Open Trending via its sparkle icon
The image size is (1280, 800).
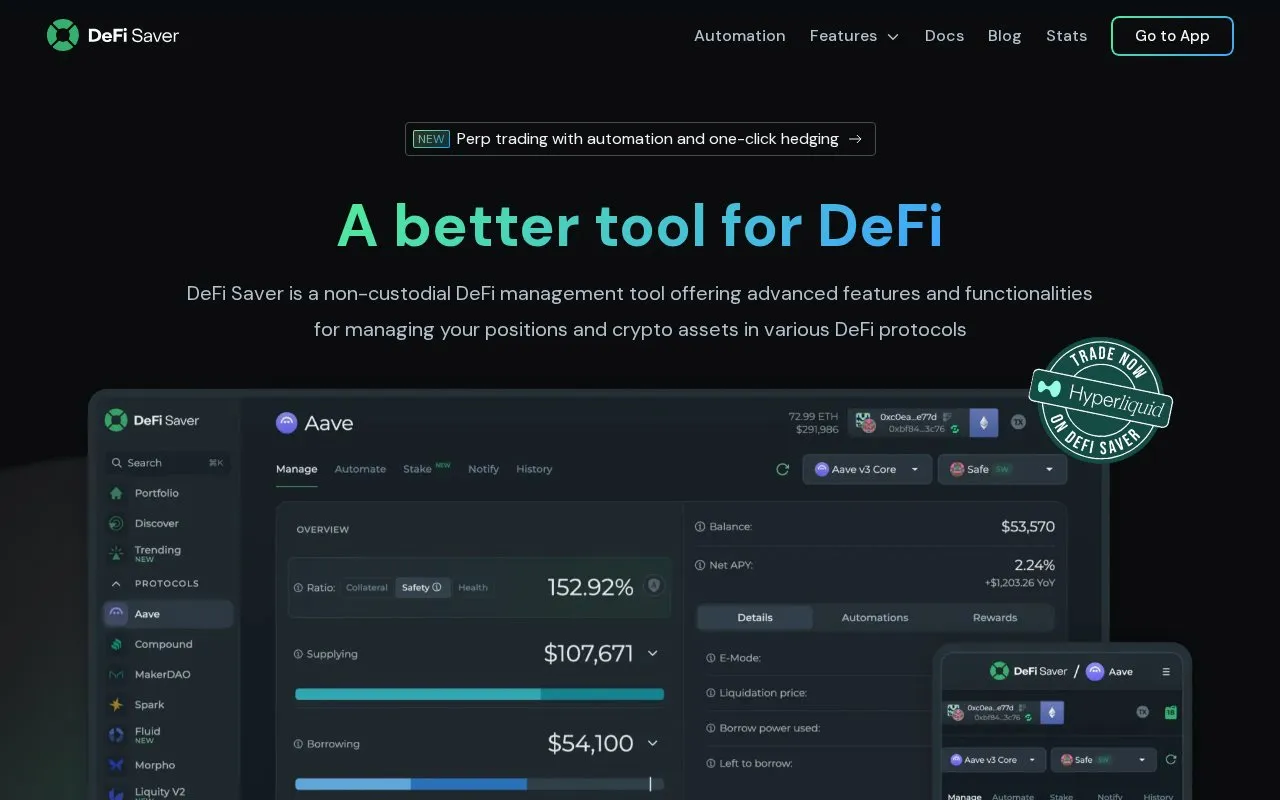[116, 552]
